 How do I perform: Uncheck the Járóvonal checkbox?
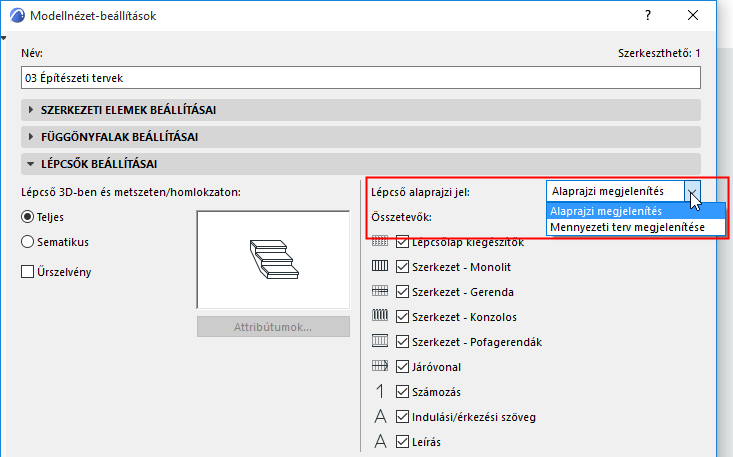click(402, 366)
